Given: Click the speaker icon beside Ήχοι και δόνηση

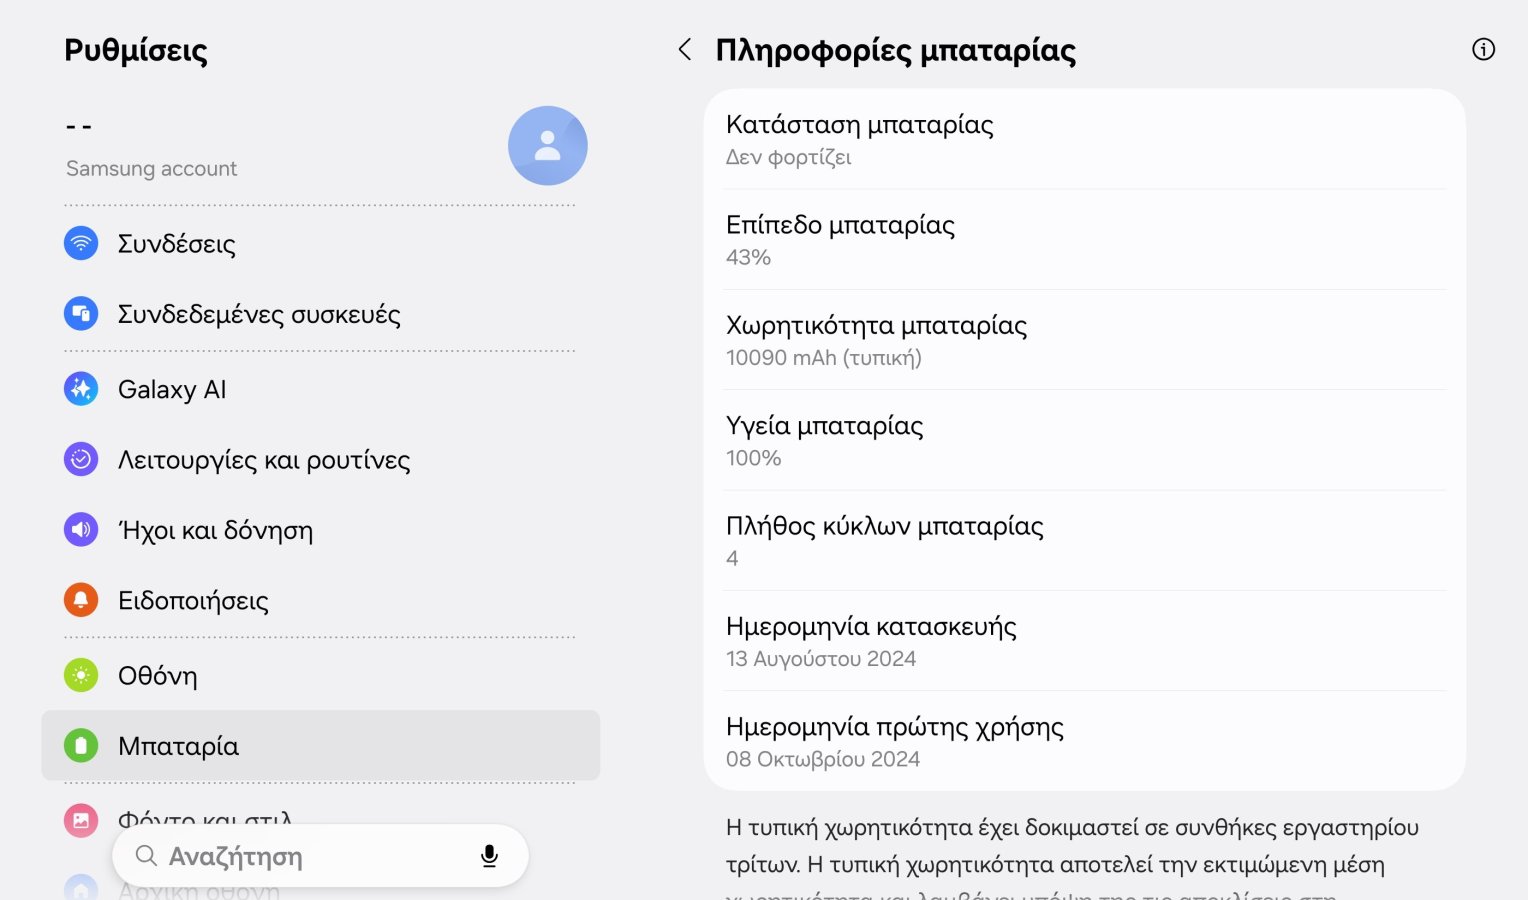Looking at the screenshot, I should pos(81,530).
